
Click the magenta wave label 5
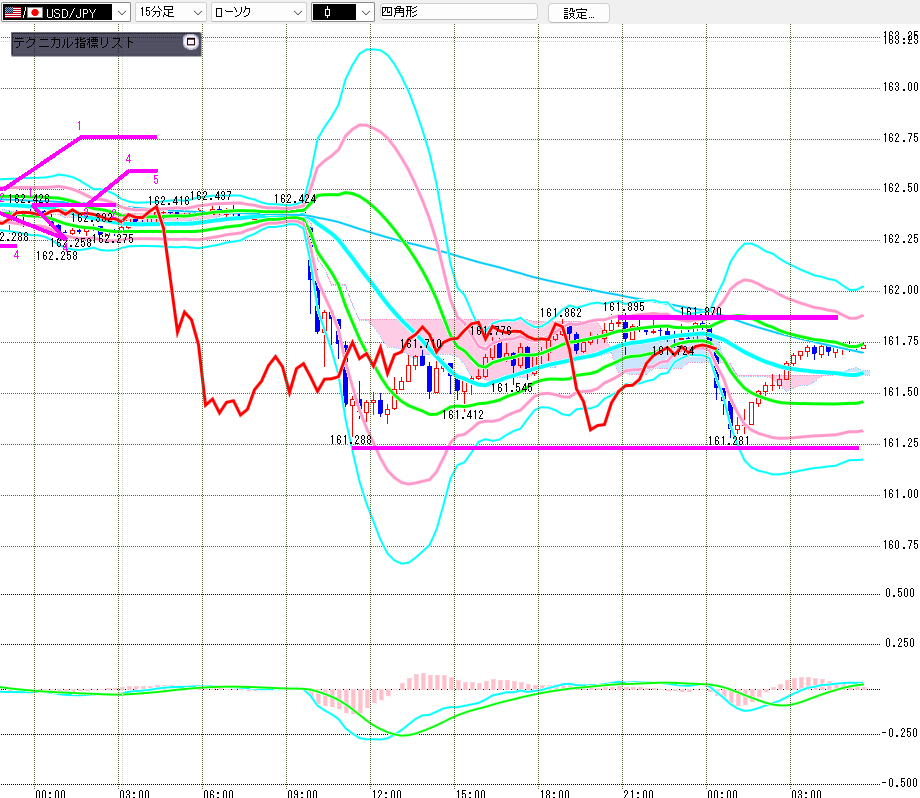pyautogui.click(x=155, y=180)
